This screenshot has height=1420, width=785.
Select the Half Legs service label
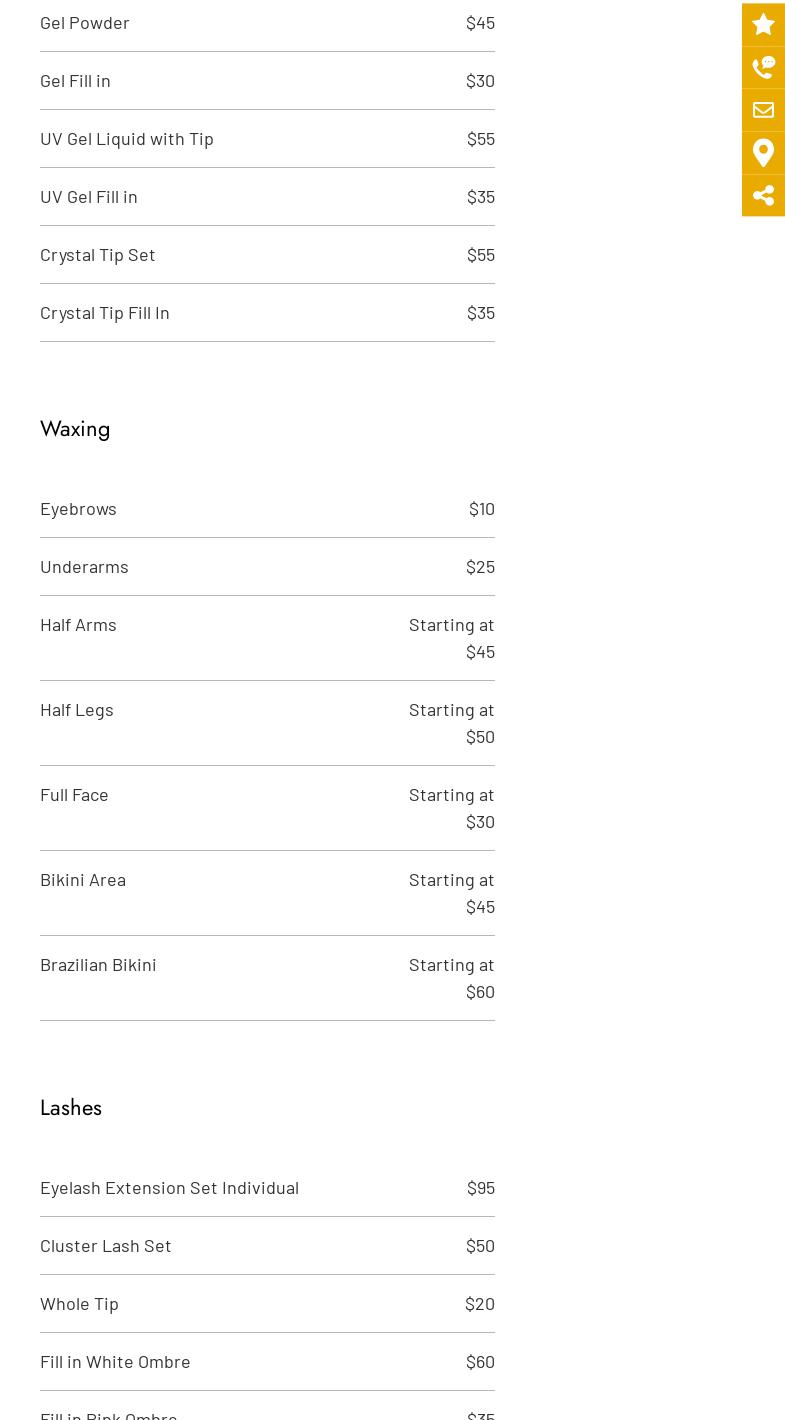(77, 710)
